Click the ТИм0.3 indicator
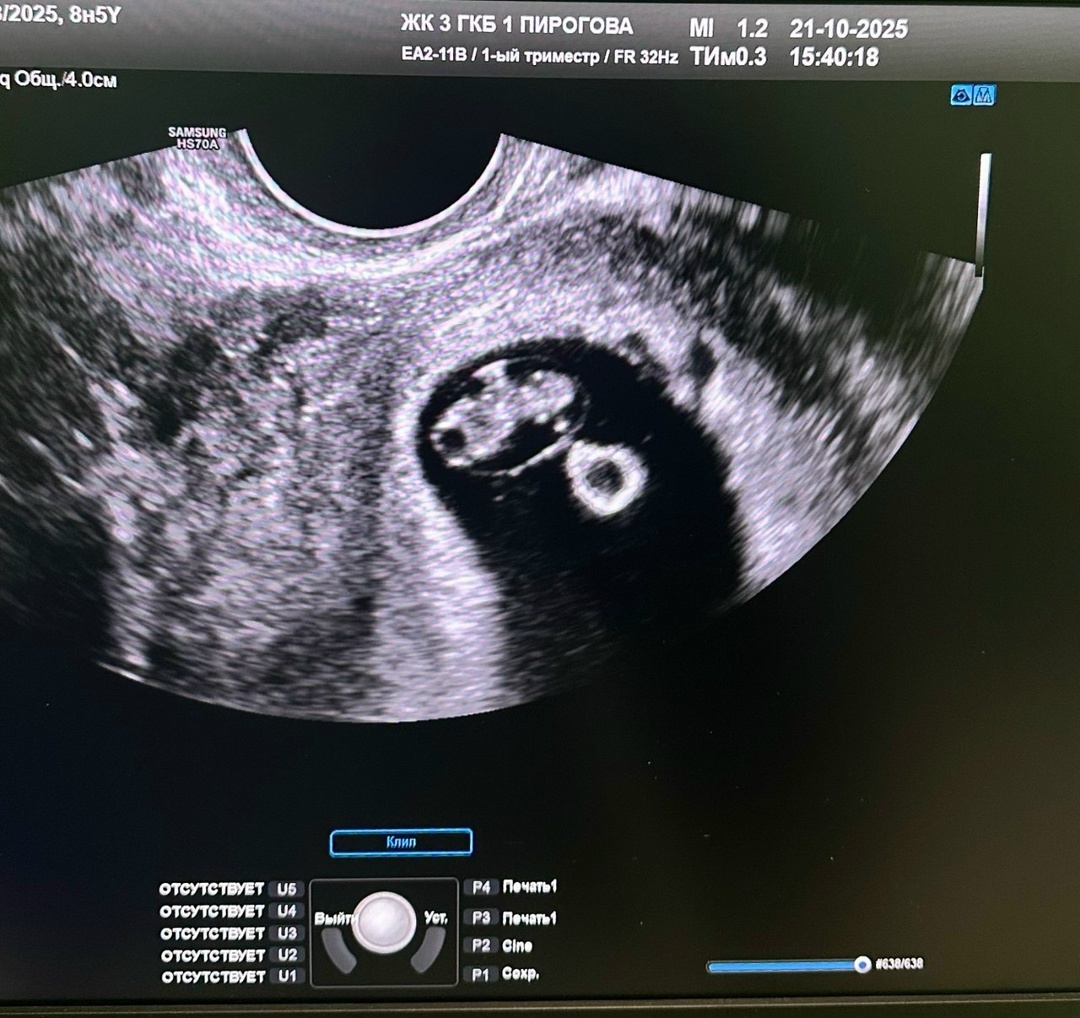This screenshot has width=1080, height=1018. (728, 56)
